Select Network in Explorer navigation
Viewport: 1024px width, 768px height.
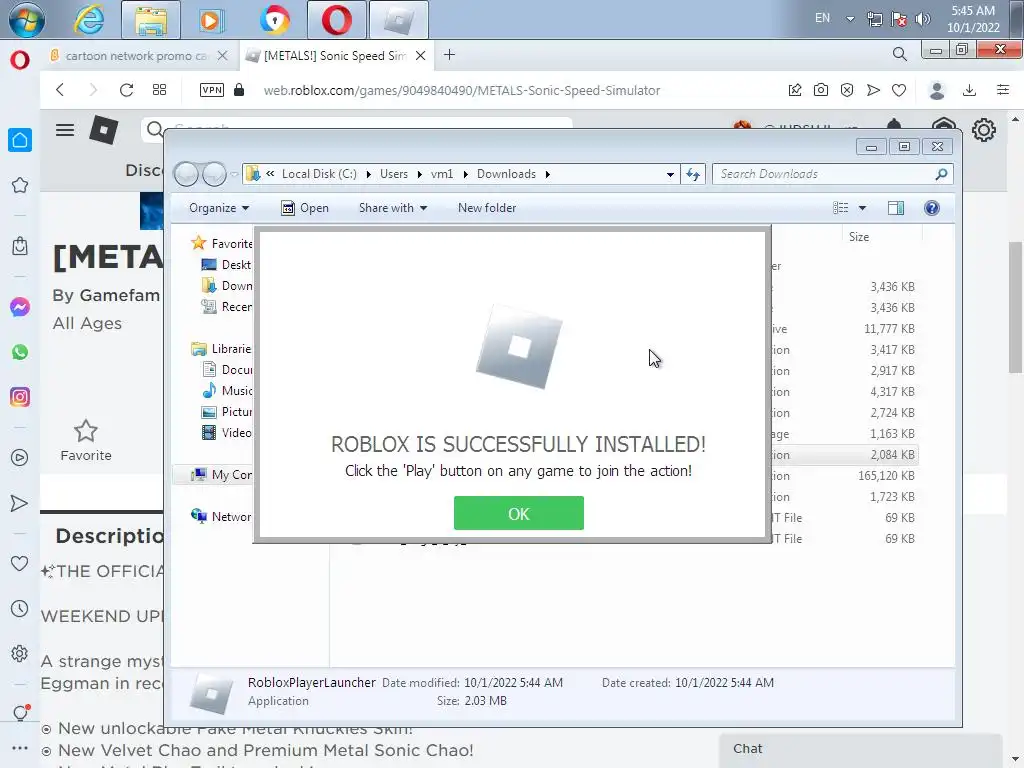click(221, 517)
